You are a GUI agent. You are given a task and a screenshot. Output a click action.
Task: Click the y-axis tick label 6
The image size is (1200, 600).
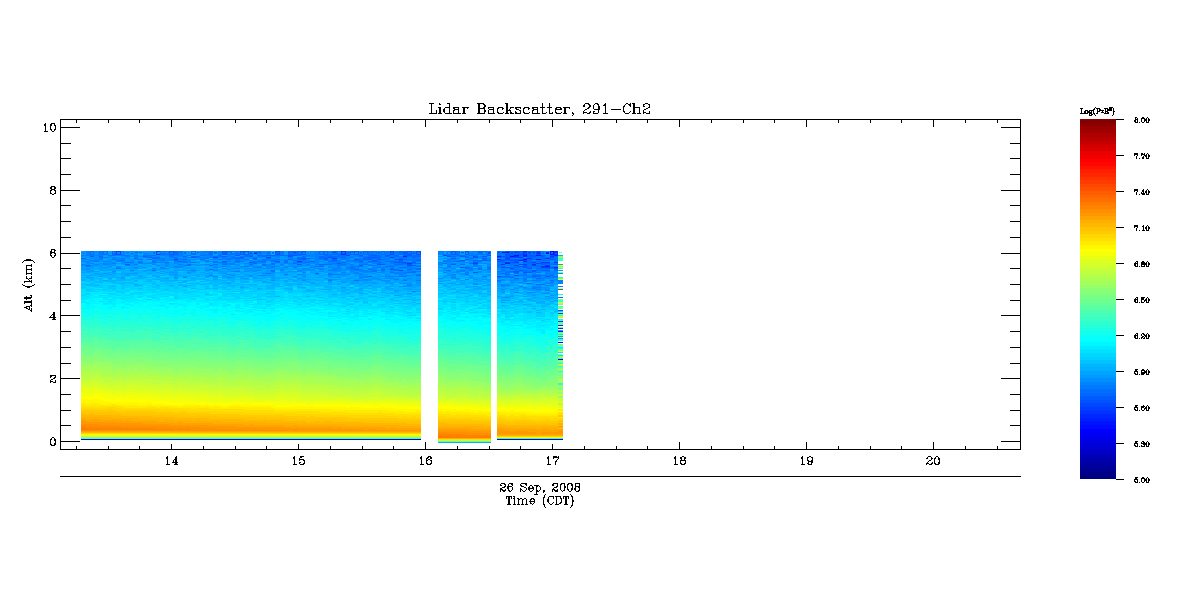tap(52, 253)
